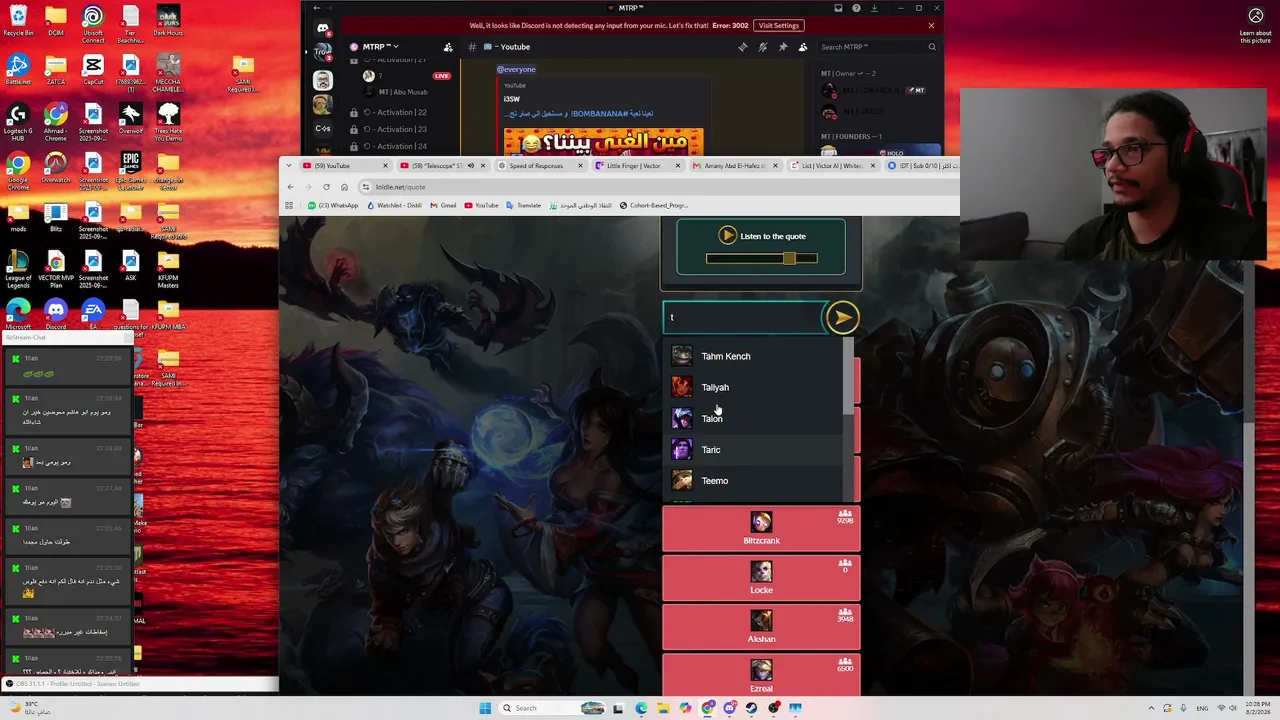Select Overwatch desktop shortcut
The width and height of the screenshot is (1280, 720).
click(x=55, y=167)
